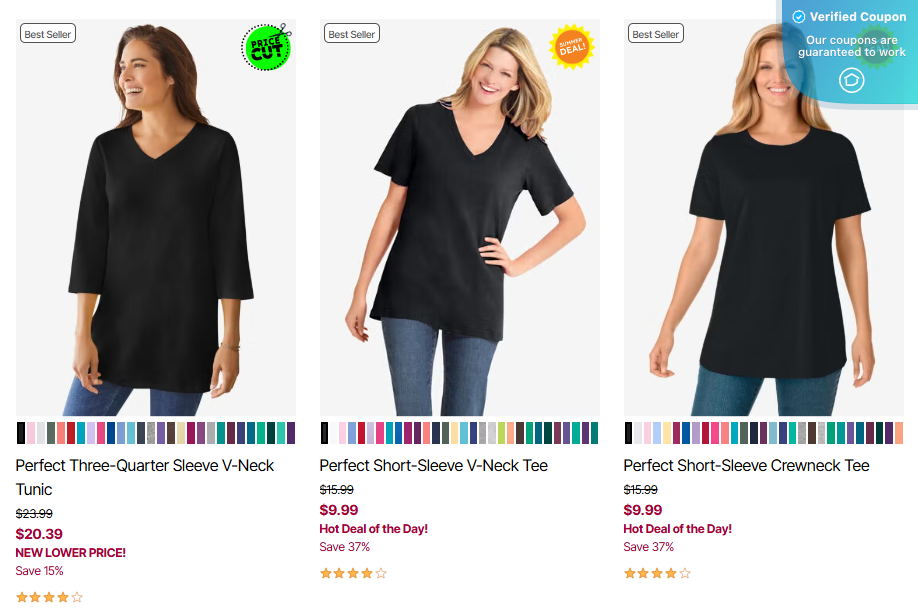
Task: Click the Best Seller badge on the Crewneck Tee
Action: pos(656,34)
